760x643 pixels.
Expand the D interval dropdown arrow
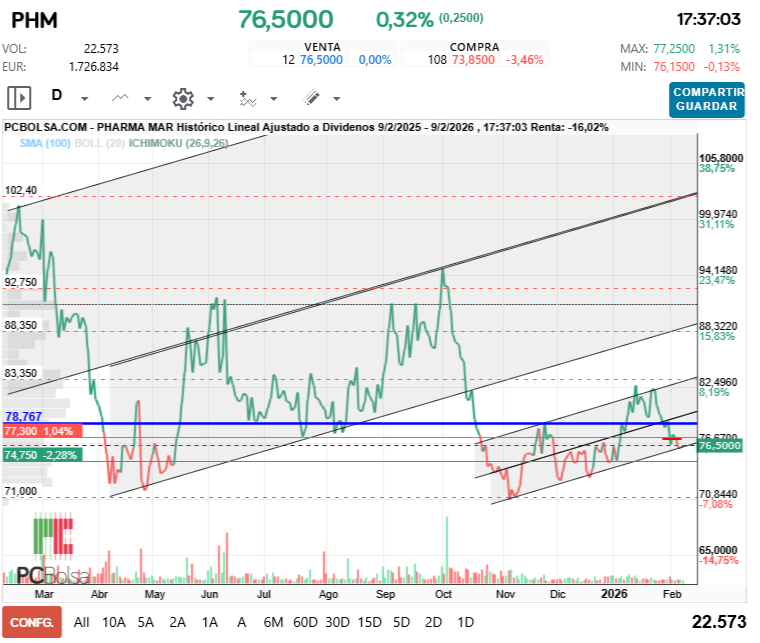(x=85, y=99)
